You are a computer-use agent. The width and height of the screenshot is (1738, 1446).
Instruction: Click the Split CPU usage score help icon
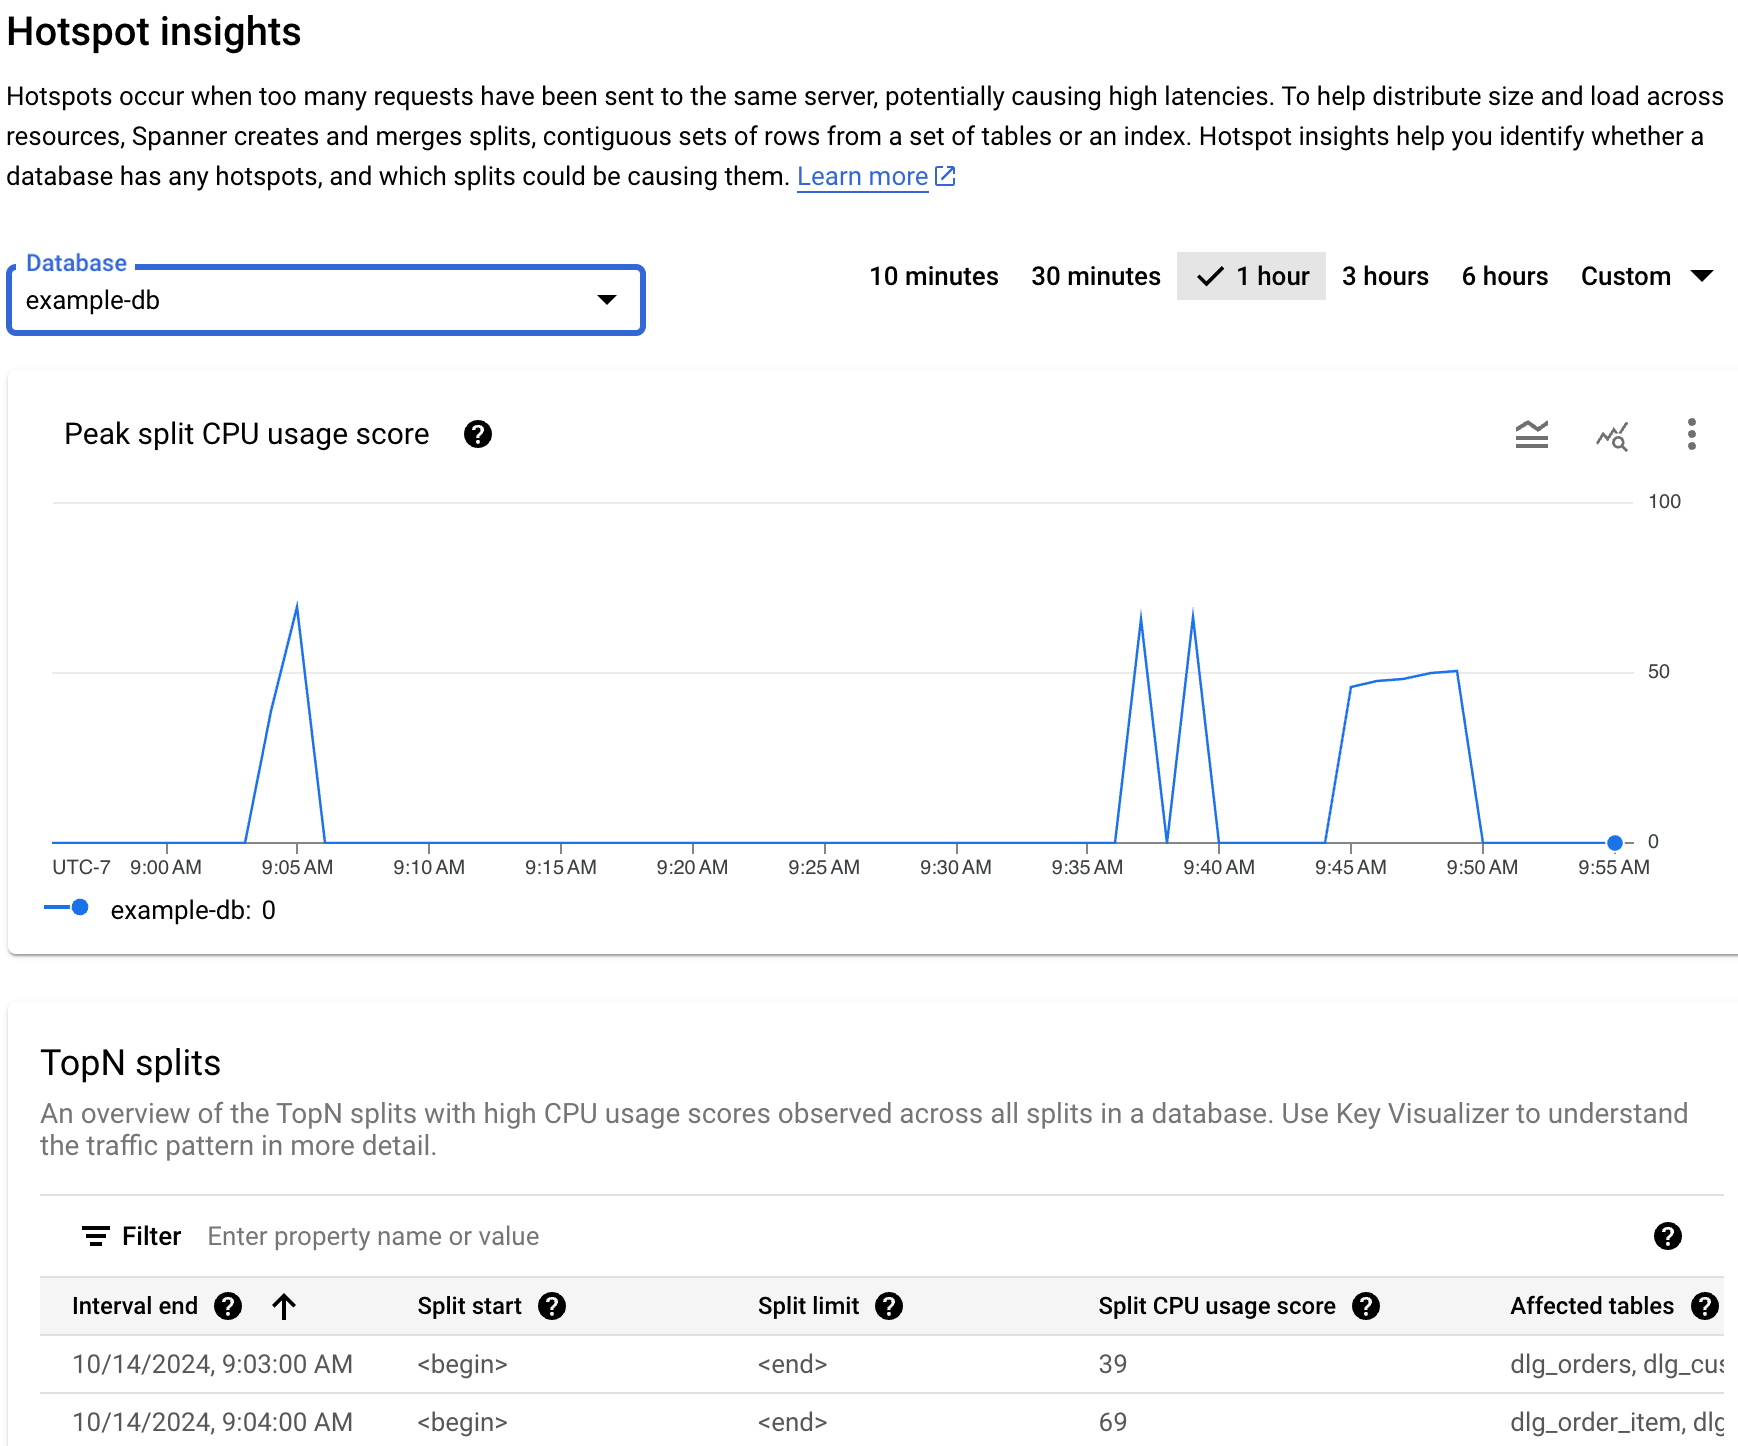pyautogui.click(x=1367, y=1305)
